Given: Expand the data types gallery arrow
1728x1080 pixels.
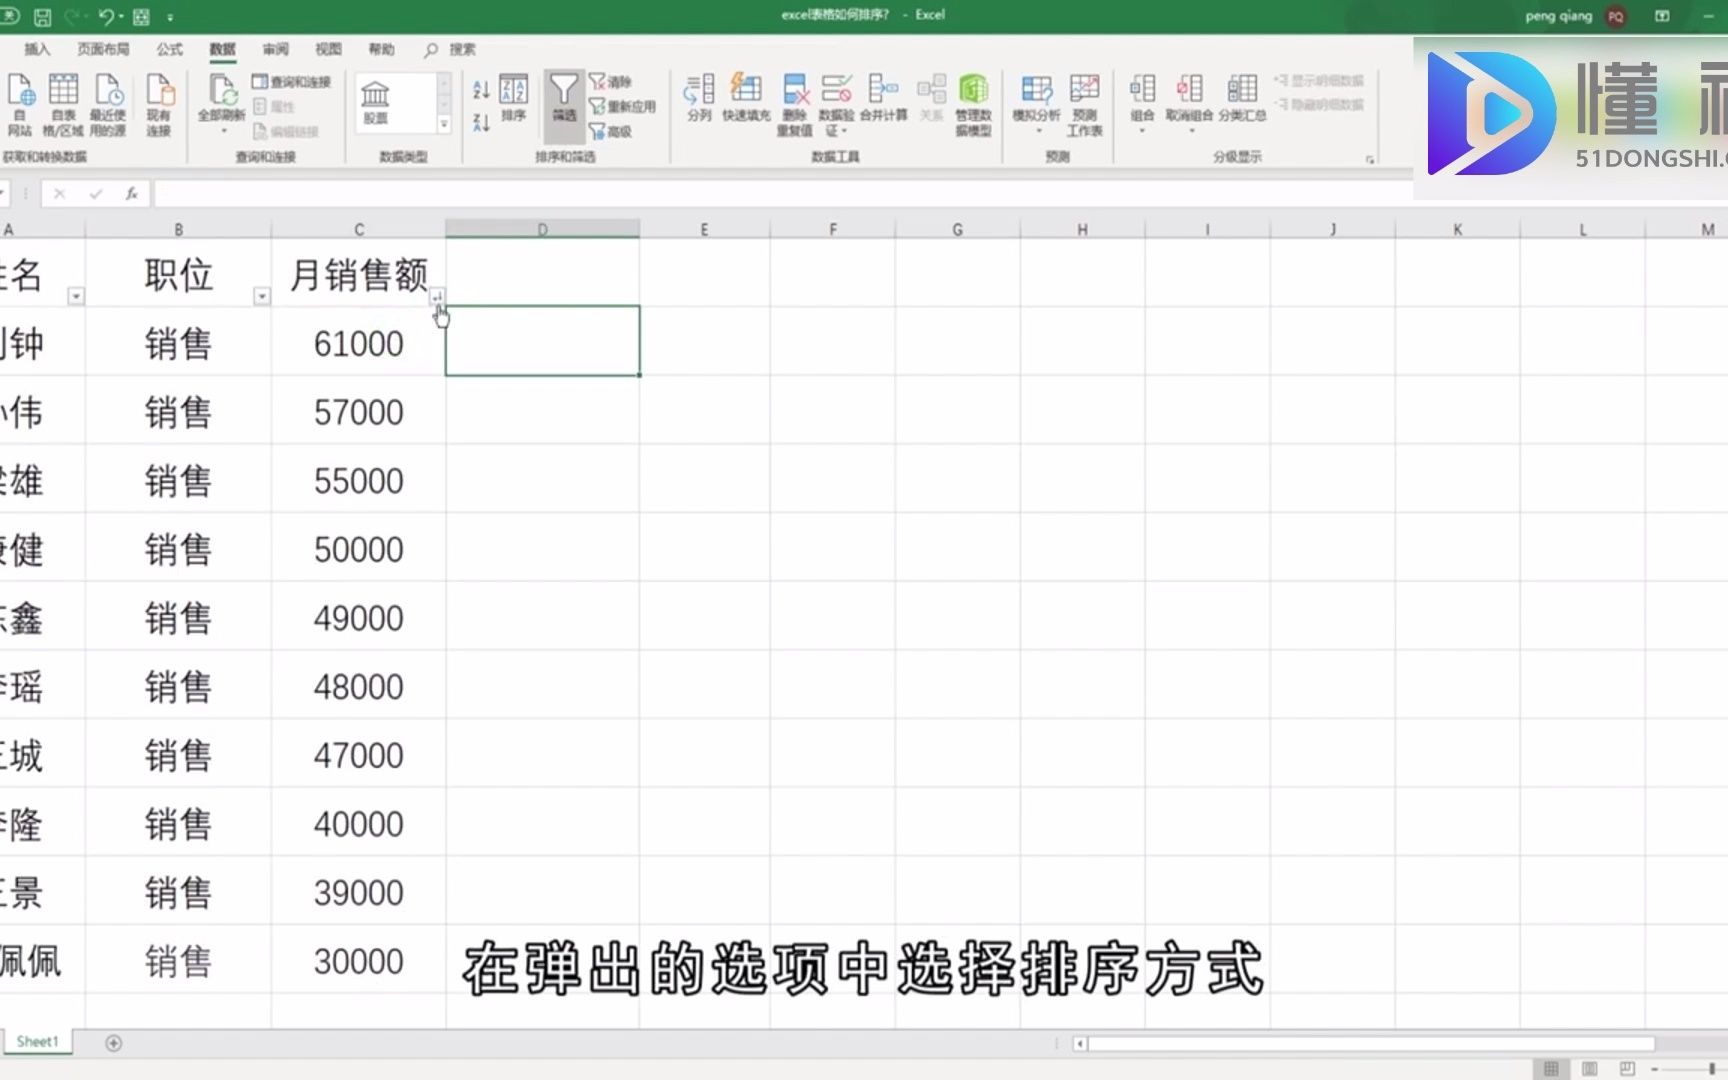Looking at the screenshot, I should point(444,124).
